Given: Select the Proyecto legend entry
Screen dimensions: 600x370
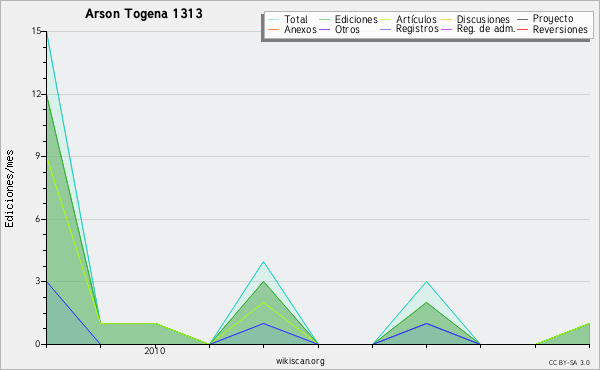Looking at the screenshot, I should pyautogui.click(x=553, y=19).
